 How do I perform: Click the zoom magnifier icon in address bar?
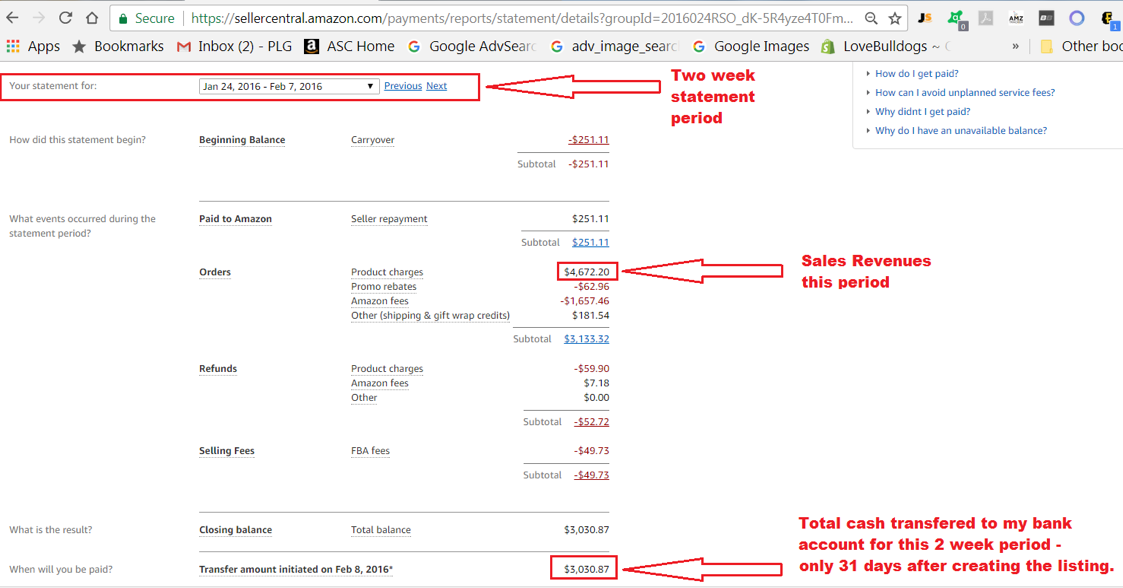(871, 18)
